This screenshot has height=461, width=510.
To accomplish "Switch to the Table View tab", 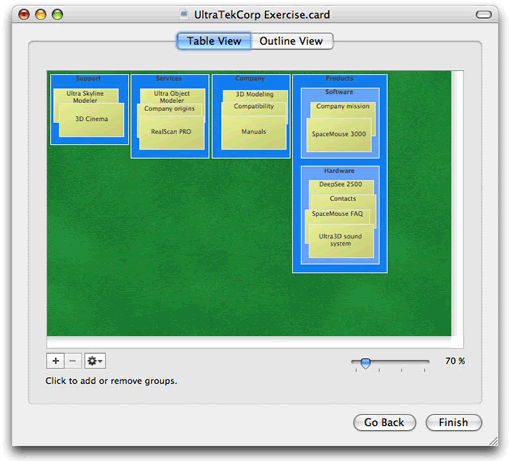I will click(214, 41).
